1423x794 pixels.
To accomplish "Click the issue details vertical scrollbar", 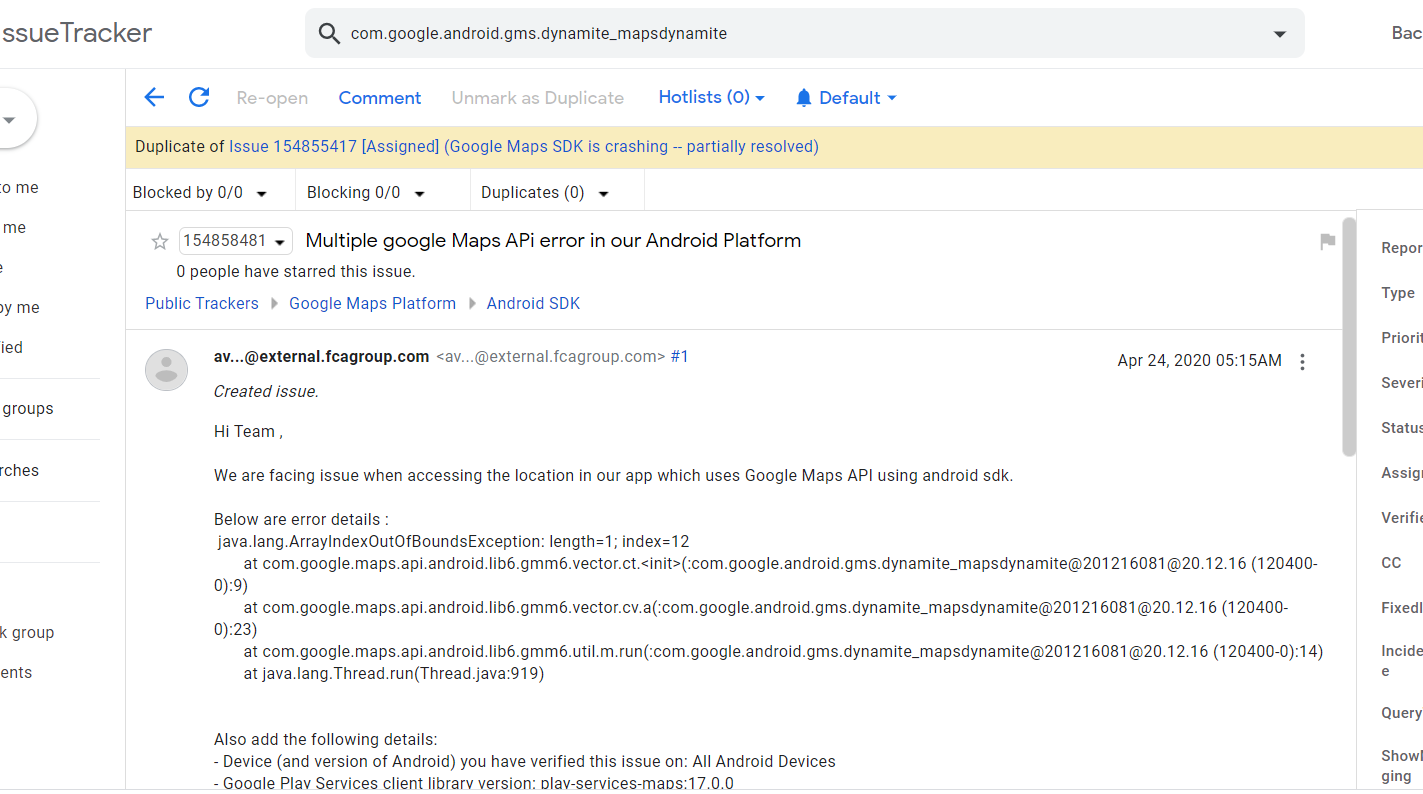I will (x=1349, y=336).
